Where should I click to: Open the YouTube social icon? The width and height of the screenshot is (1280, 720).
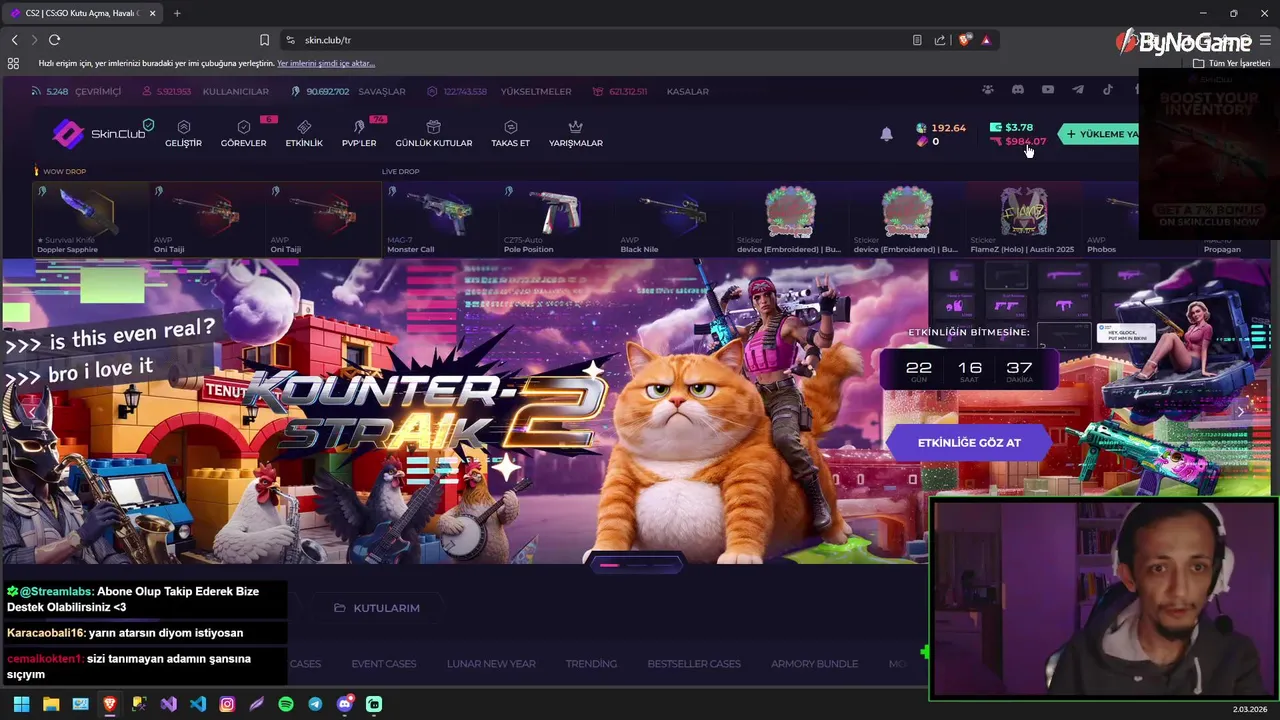click(x=1047, y=90)
